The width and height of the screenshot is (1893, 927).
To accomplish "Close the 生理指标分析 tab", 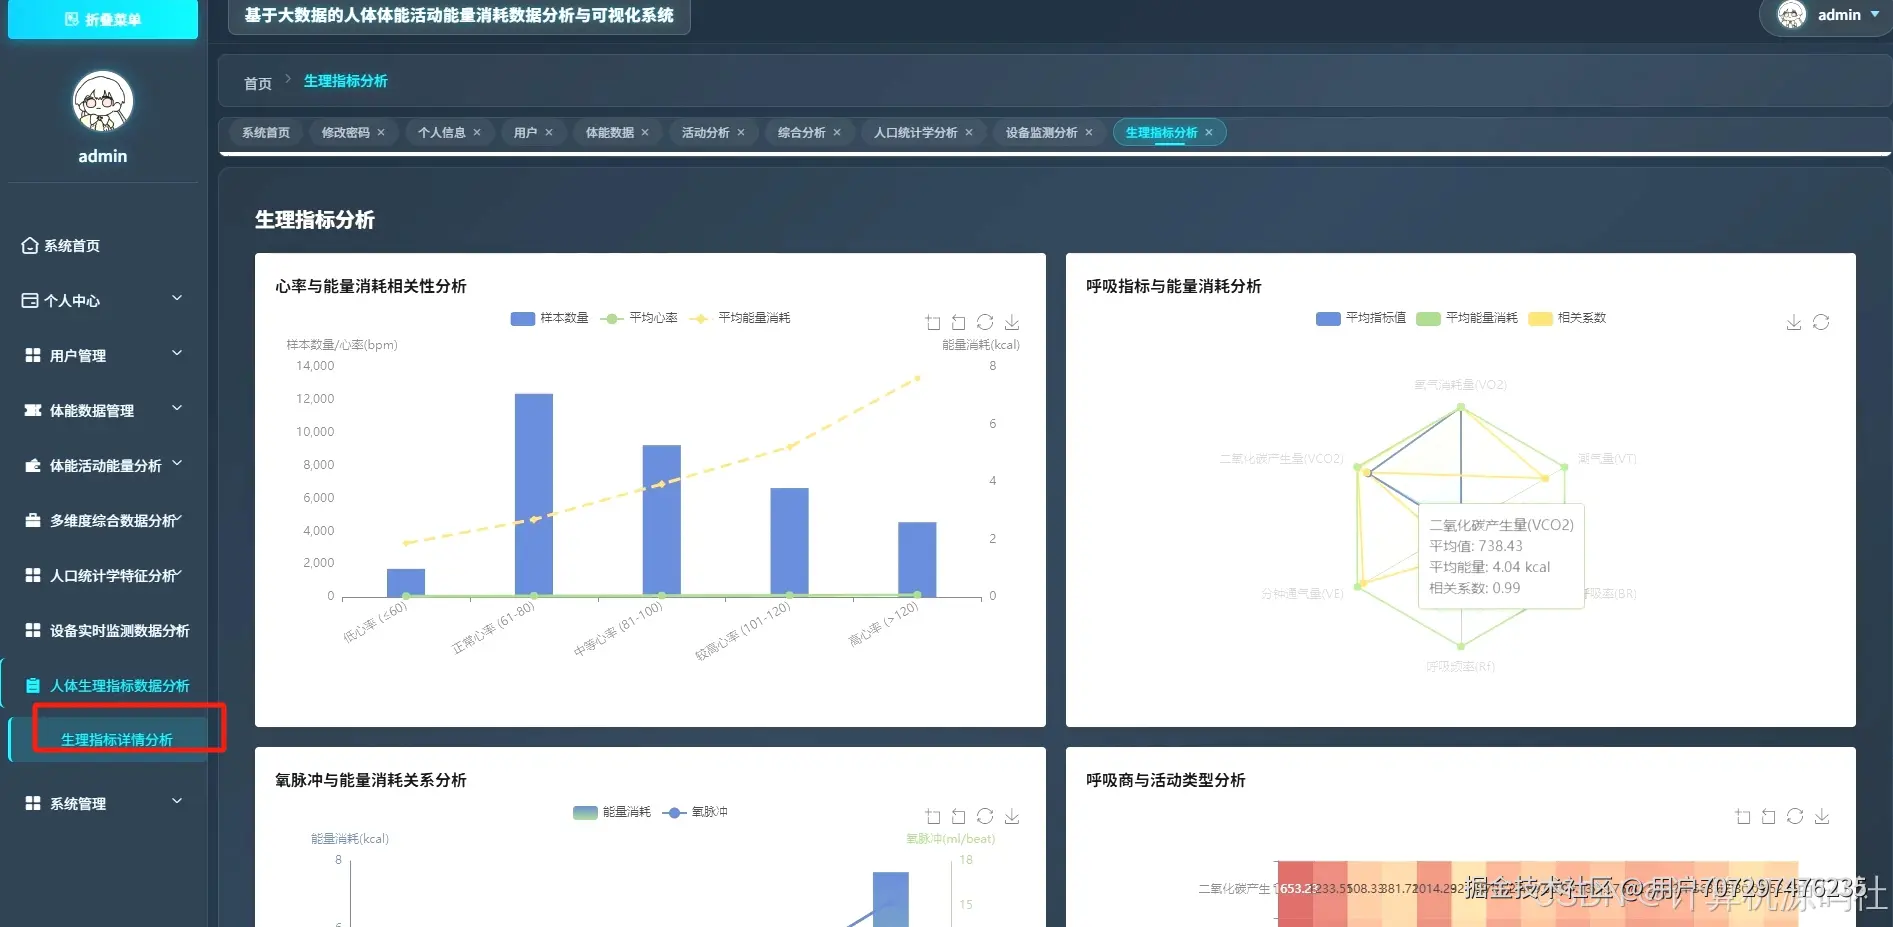I will (x=1209, y=133).
